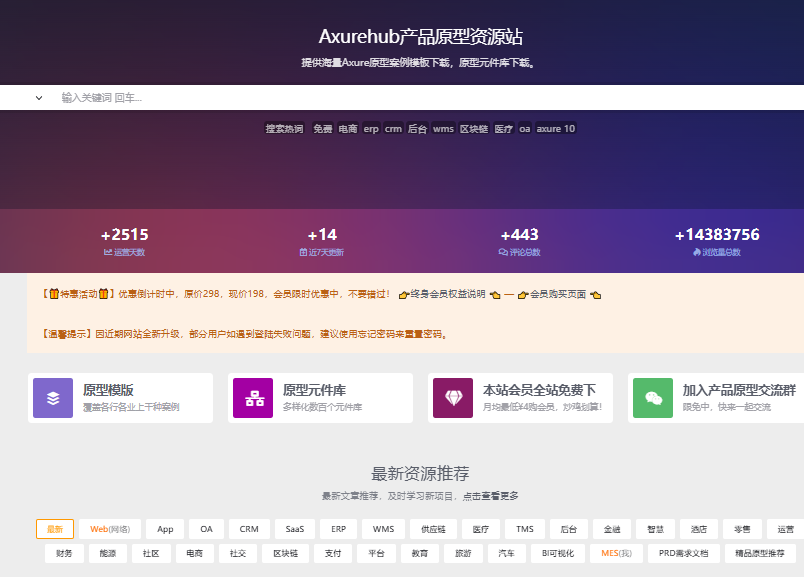Open the axure 10 hot search tag

556,128
